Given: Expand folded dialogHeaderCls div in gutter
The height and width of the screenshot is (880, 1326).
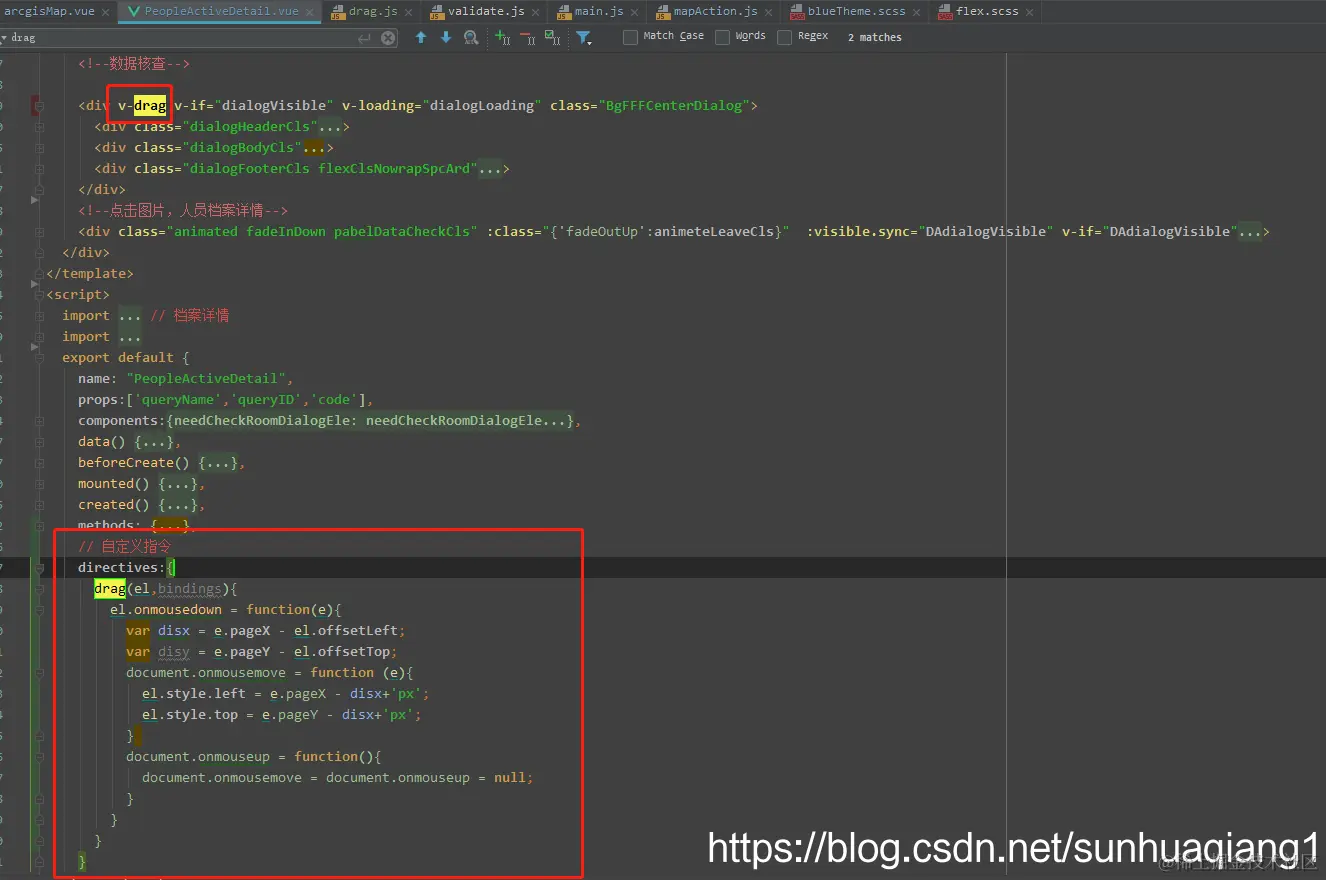Looking at the screenshot, I should [39, 127].
